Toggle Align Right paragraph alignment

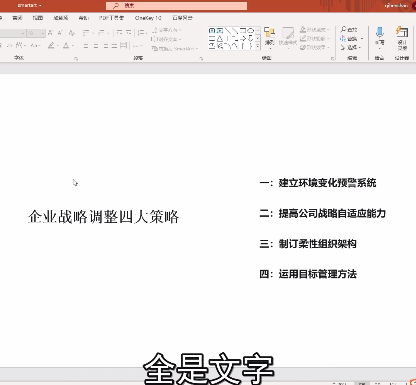(x=105, y=46)
